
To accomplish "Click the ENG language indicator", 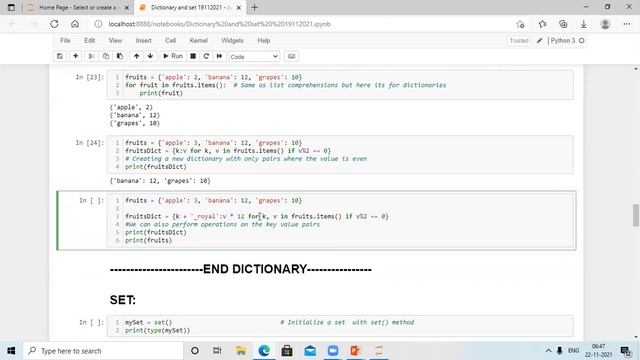I will tap(573, 351).
